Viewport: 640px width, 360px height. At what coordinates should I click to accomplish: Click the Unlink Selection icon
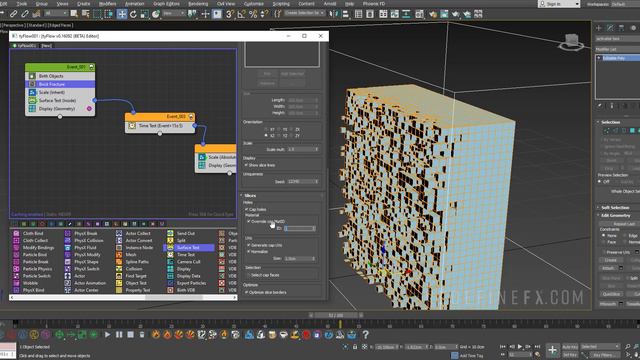click(x=25, y=14)
